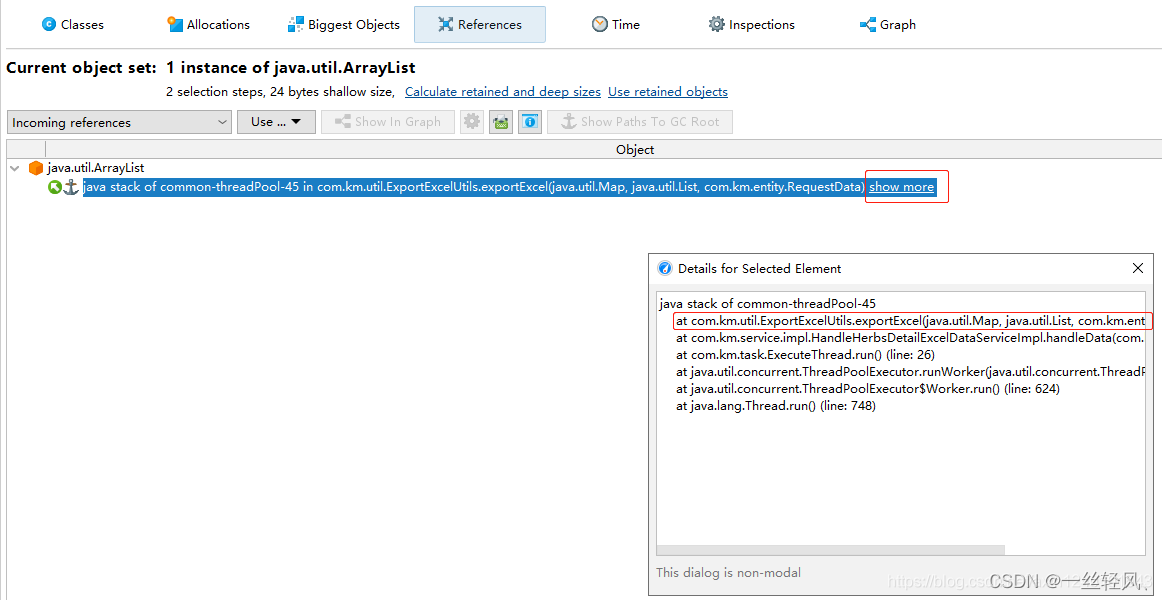Click the ThreadPoolExecutor$Worker.run() (line: 624) line
The height and width of the screenshot is (600, 1162).
[868, 389]
